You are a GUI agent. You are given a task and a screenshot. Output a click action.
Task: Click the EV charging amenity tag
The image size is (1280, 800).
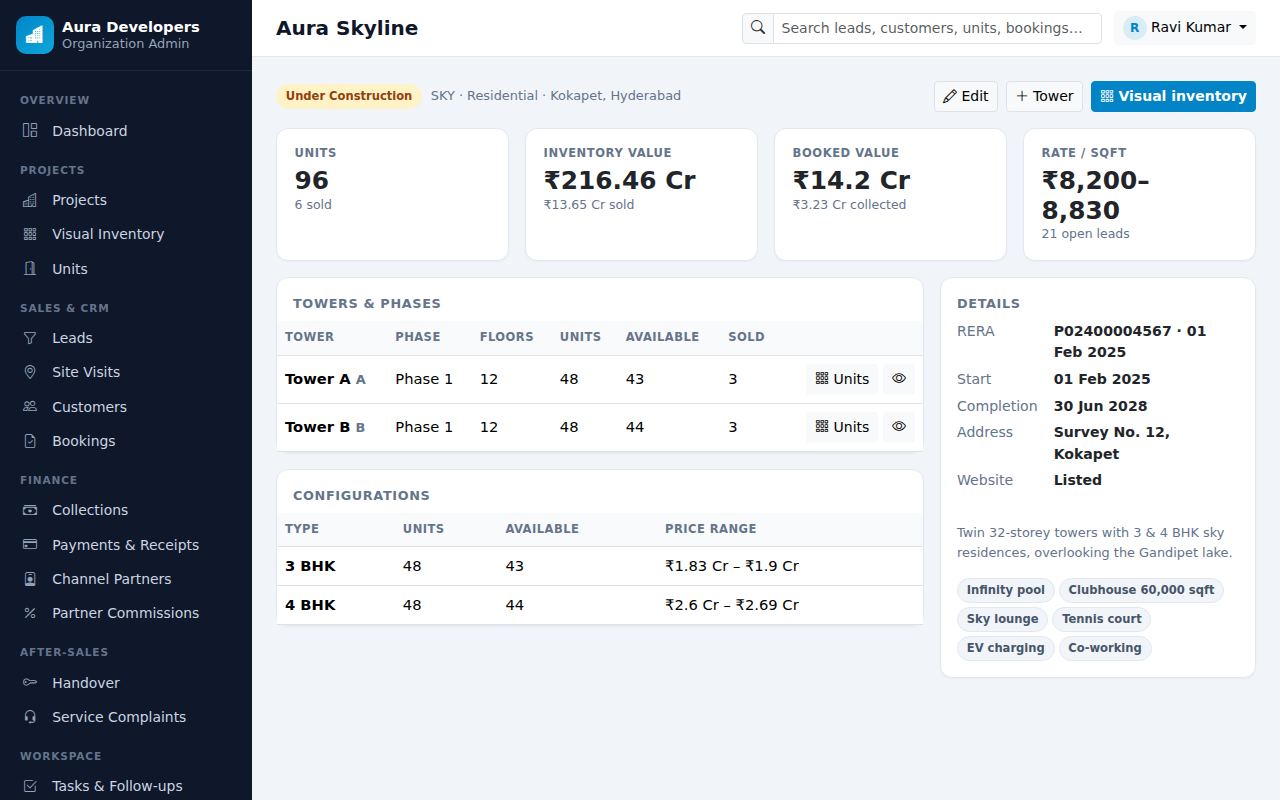pyautogui.click(x=1006, y=648)
